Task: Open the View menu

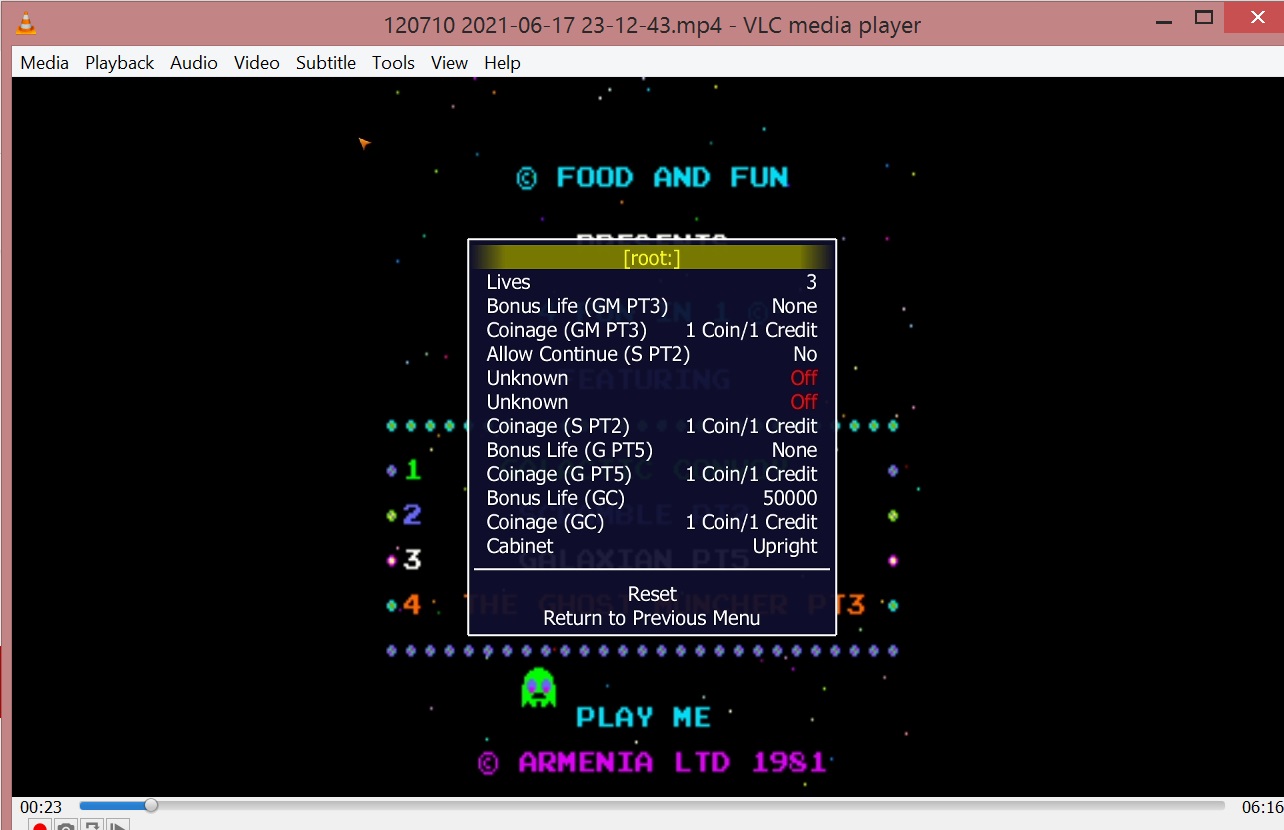Action: (449, 62)
